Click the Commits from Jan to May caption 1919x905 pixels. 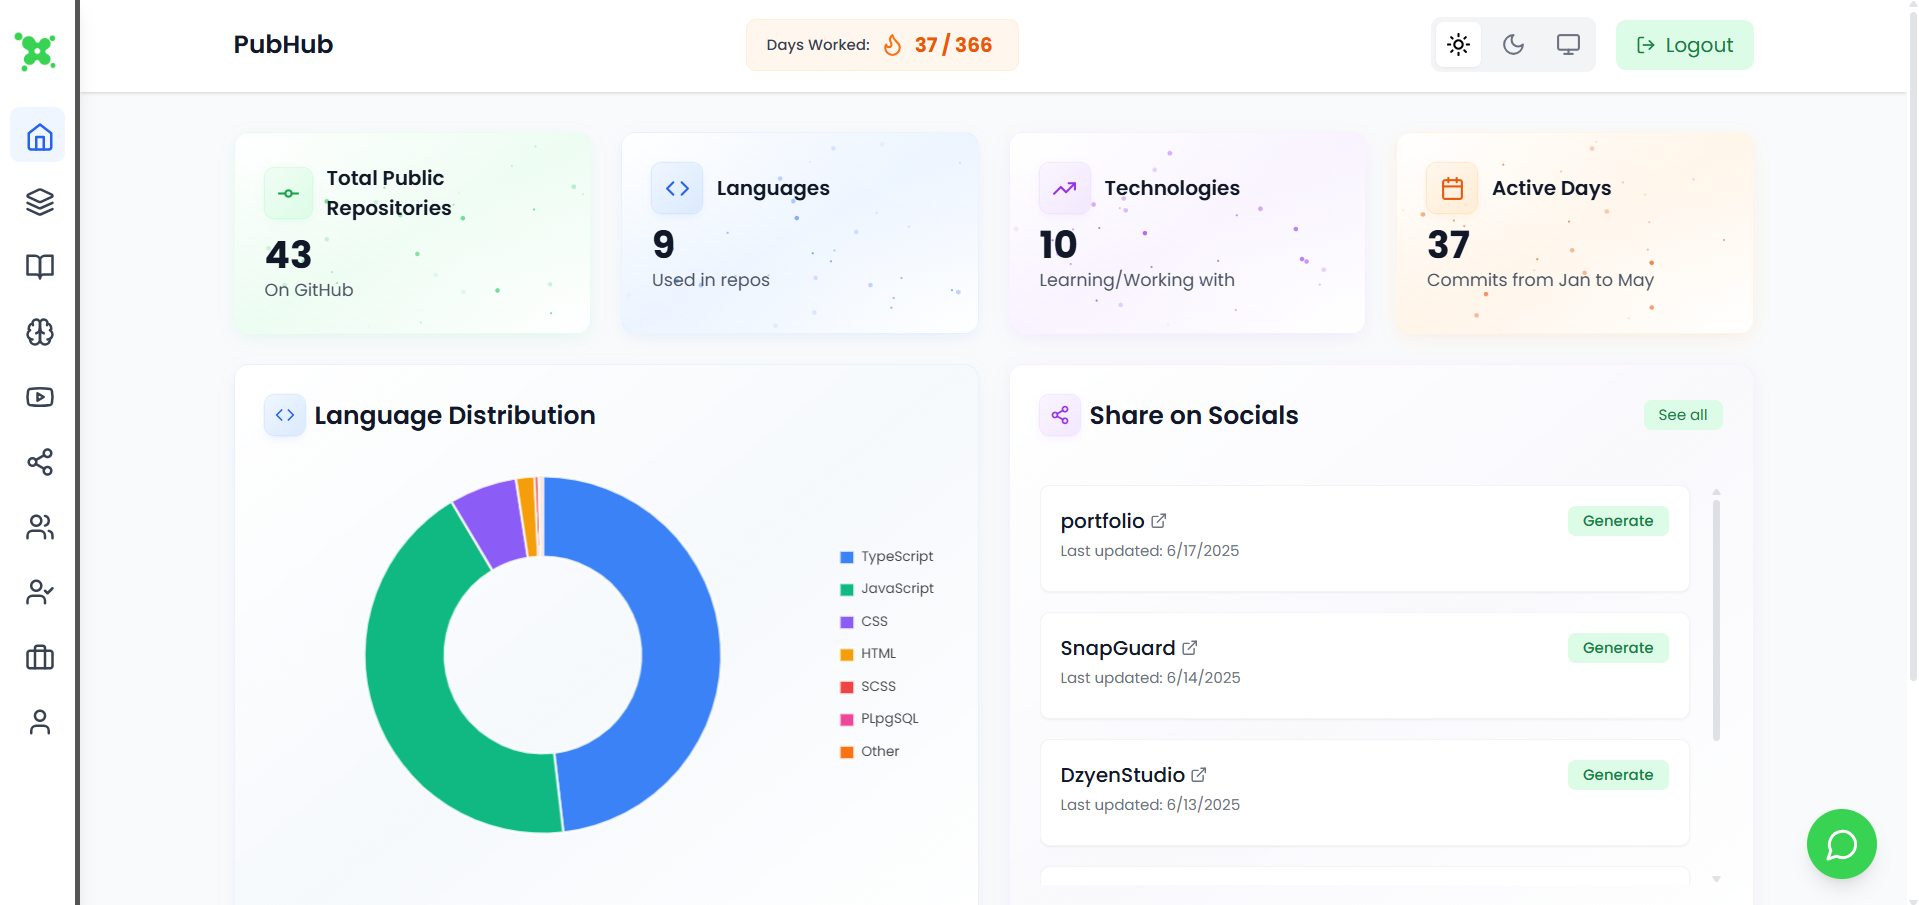(1540, 280)
